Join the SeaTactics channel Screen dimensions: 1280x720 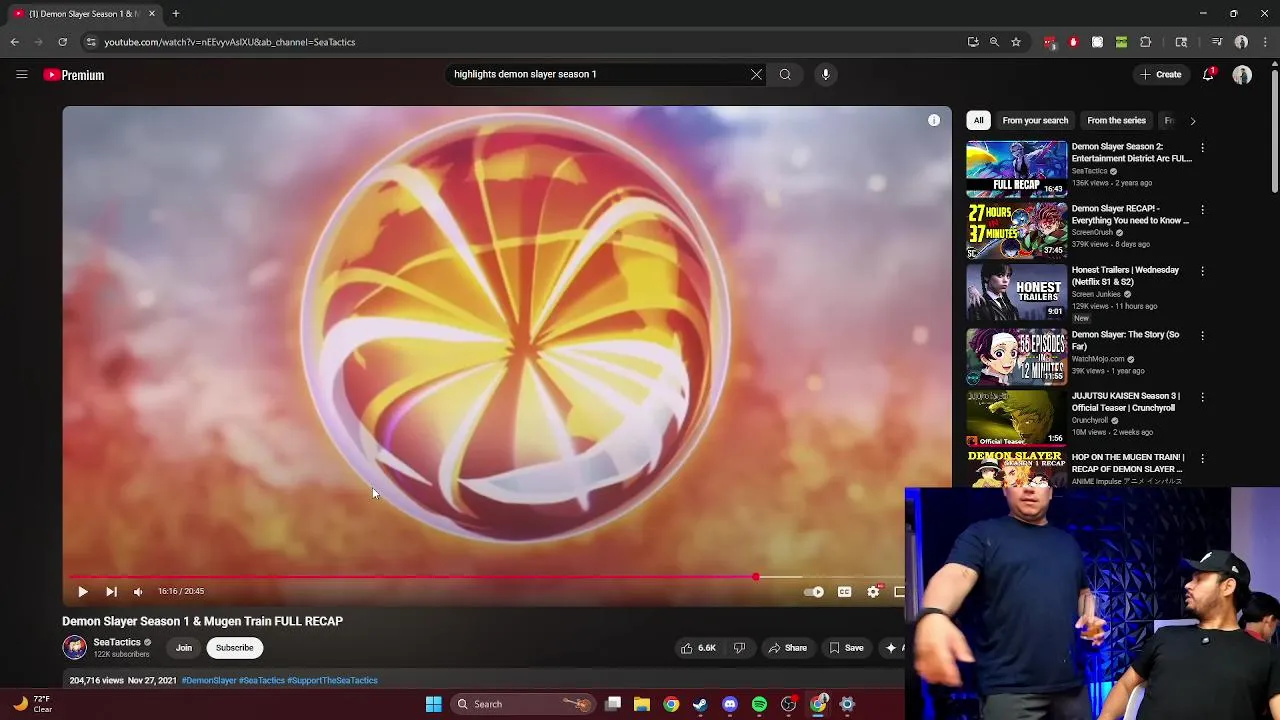pos(184,648)
